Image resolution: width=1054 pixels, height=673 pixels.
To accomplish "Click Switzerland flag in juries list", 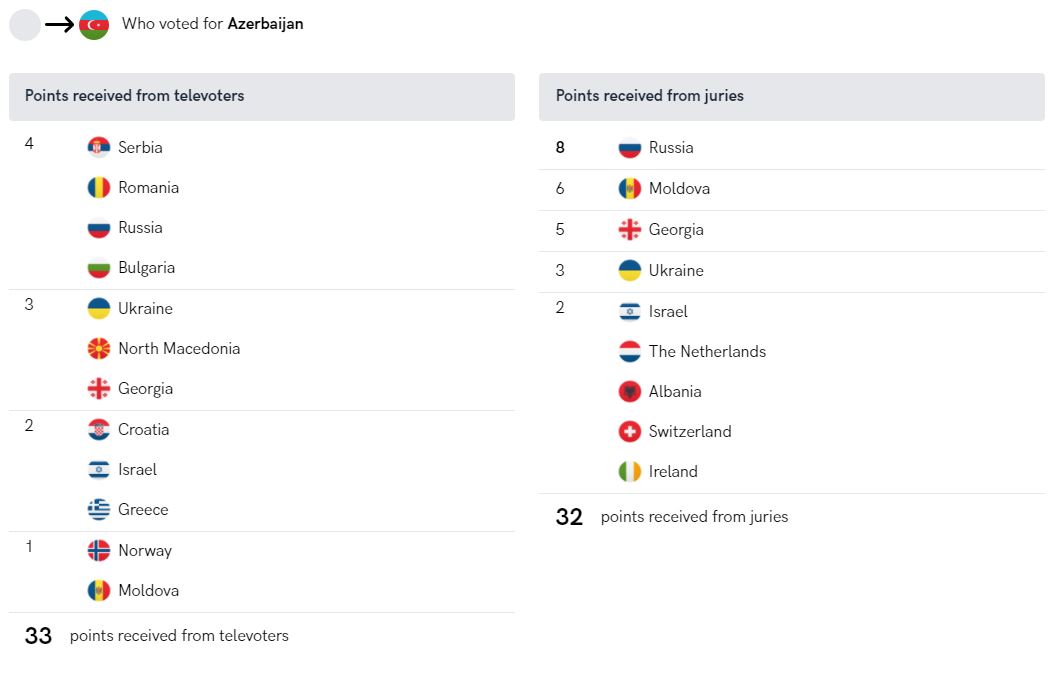I will (630, 432).
